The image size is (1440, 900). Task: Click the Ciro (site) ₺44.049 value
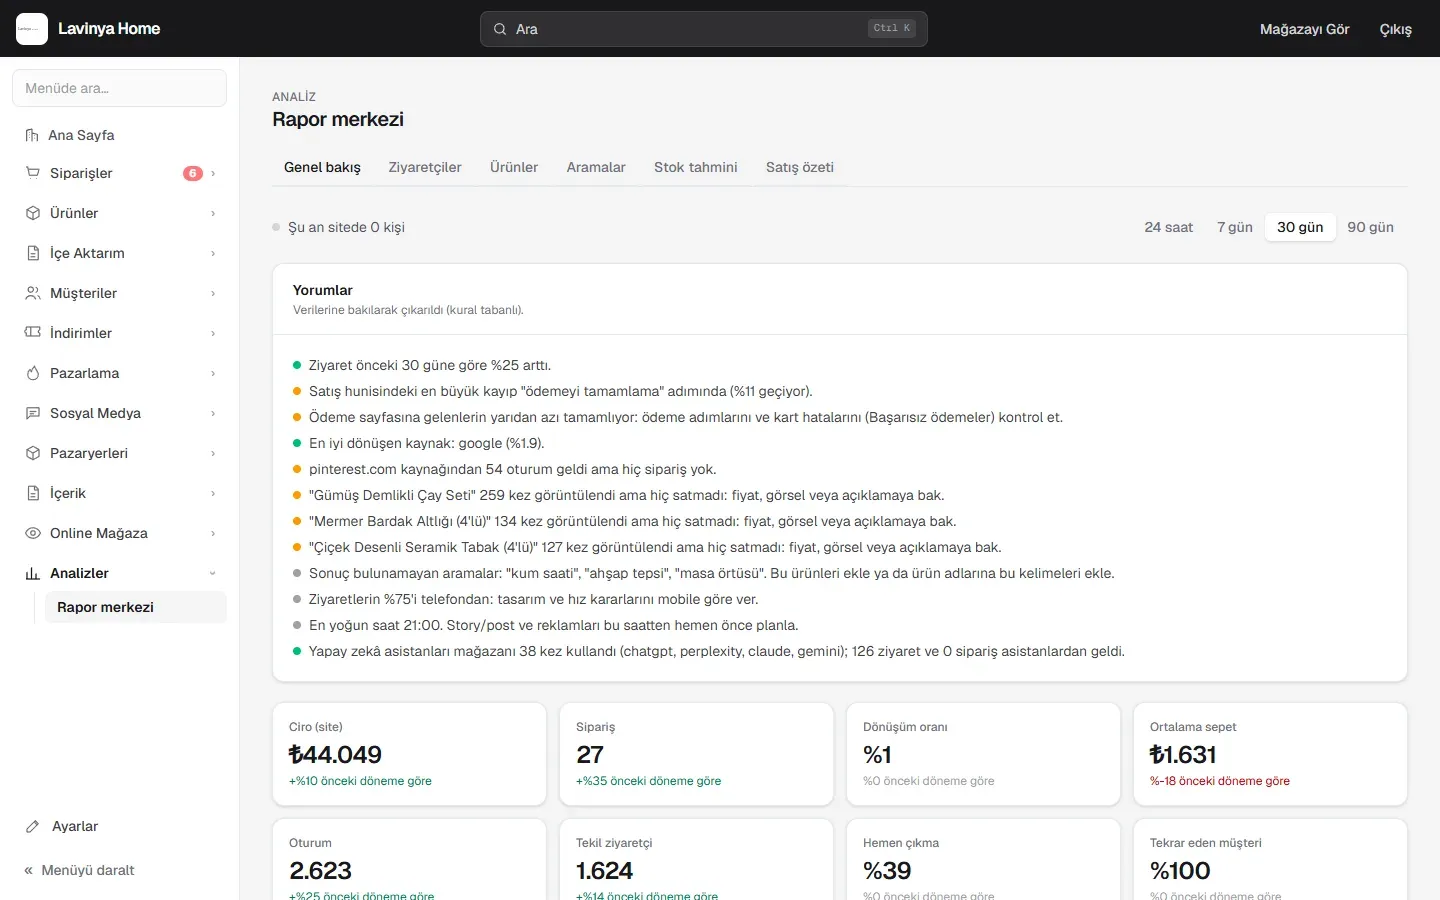click(x=336, y=754)
